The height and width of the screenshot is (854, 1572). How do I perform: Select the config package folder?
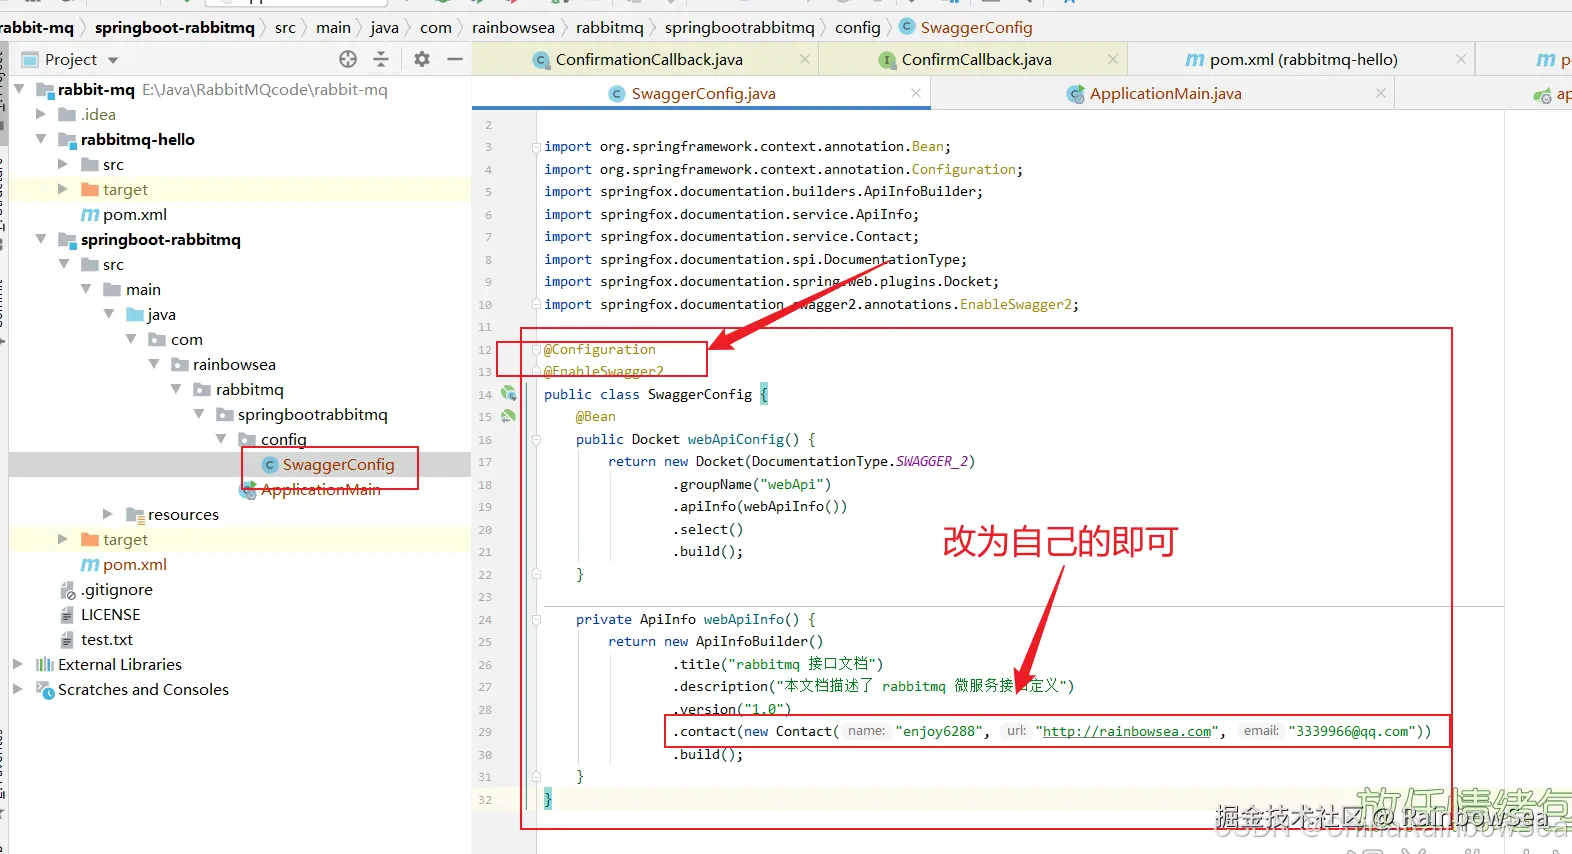pos(283,439)
